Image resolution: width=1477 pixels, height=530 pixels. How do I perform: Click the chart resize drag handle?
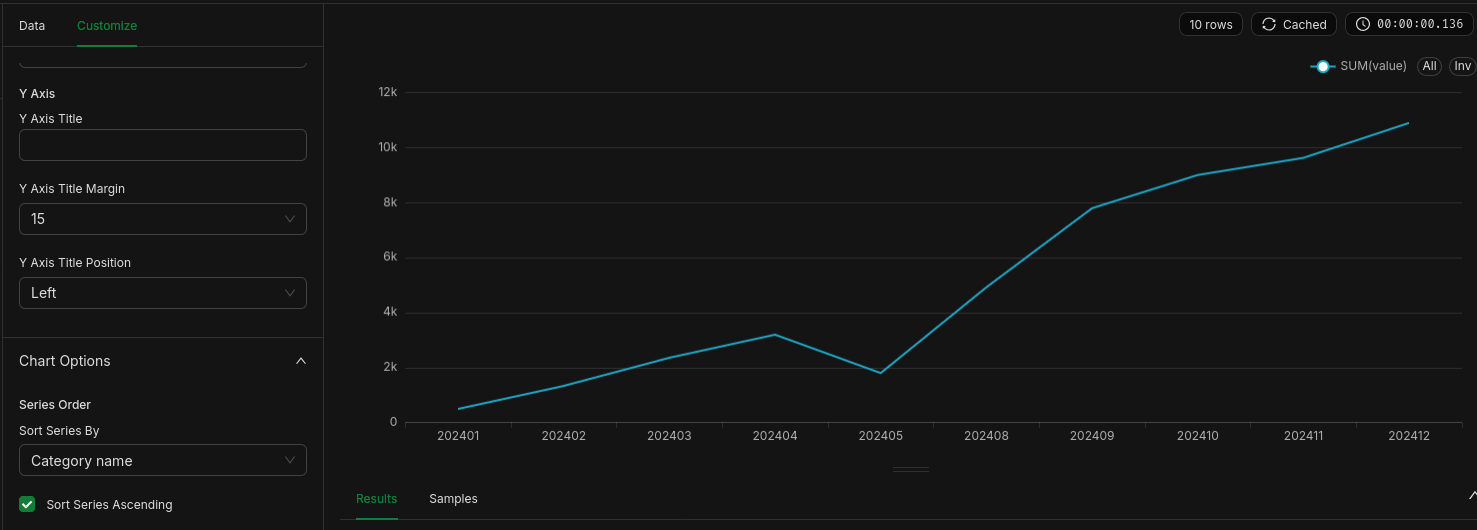[910, 469]
